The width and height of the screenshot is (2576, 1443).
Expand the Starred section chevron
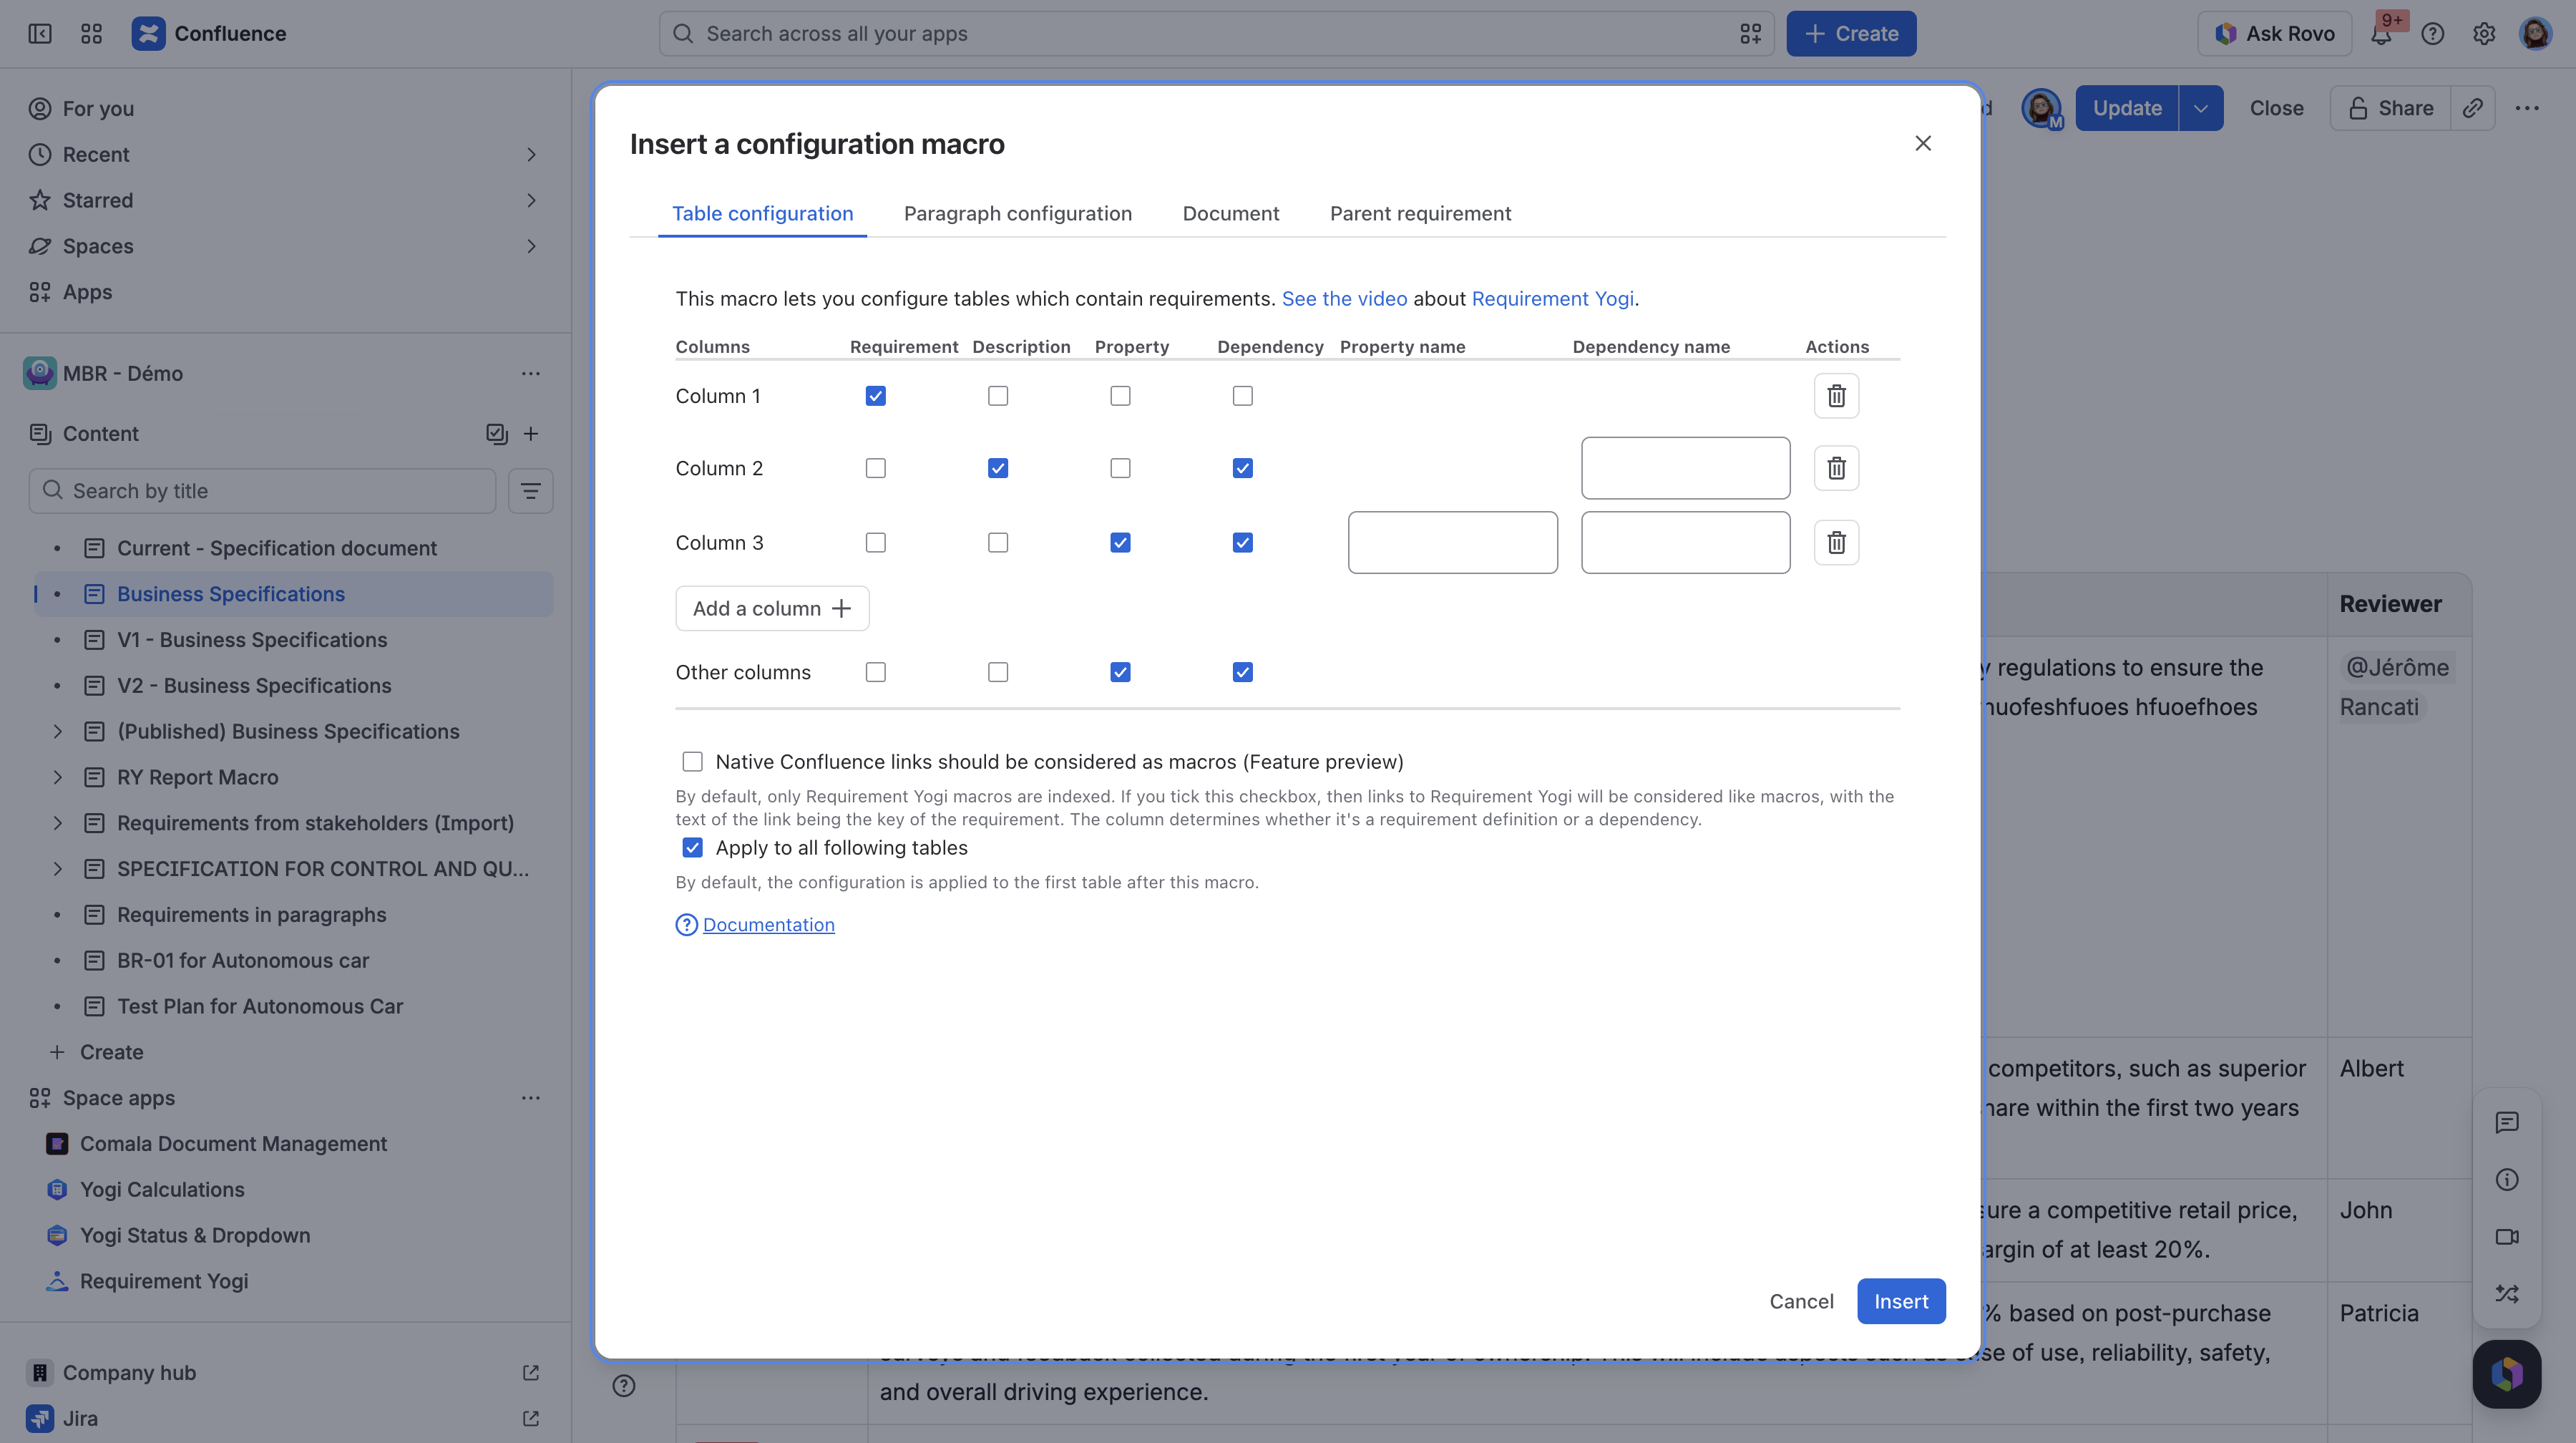531,201
